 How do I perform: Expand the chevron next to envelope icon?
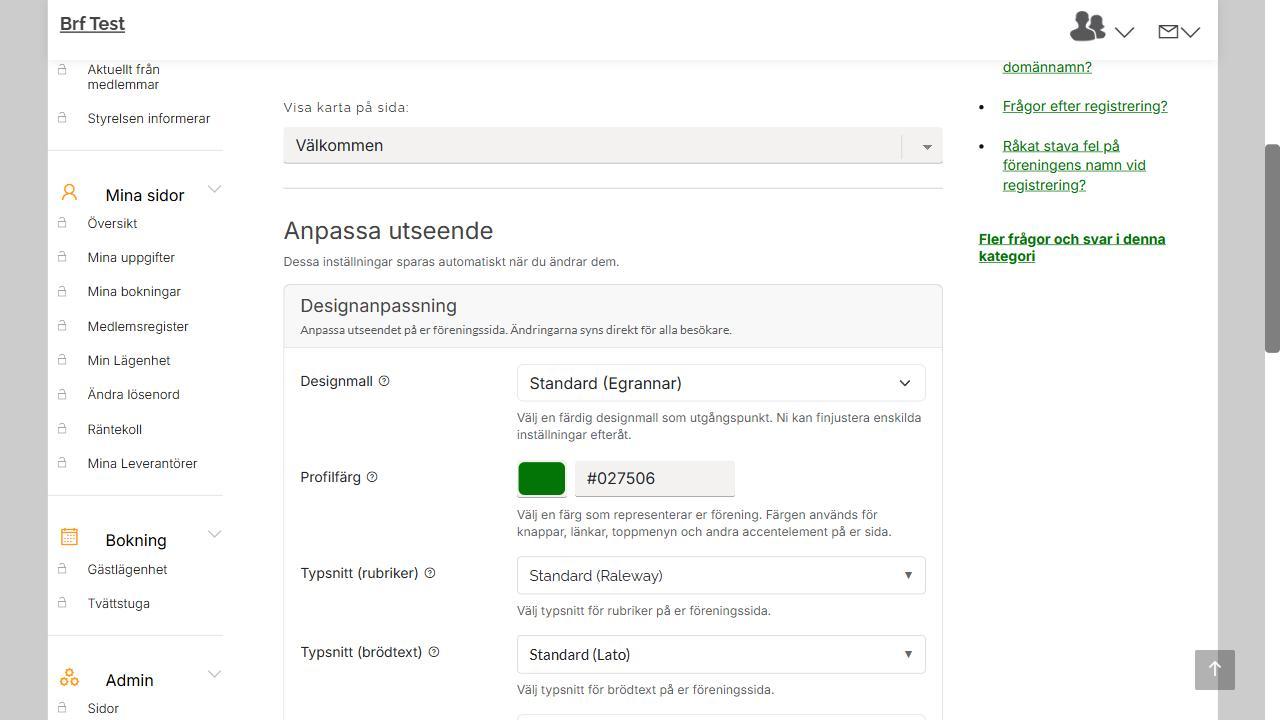(x=1190, y=32)
